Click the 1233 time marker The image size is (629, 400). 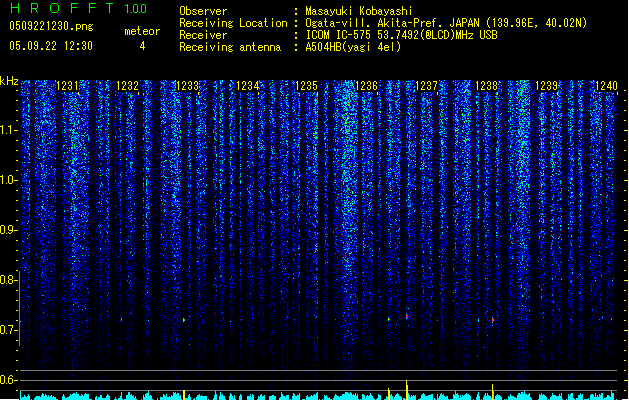[x=187, y=86]
